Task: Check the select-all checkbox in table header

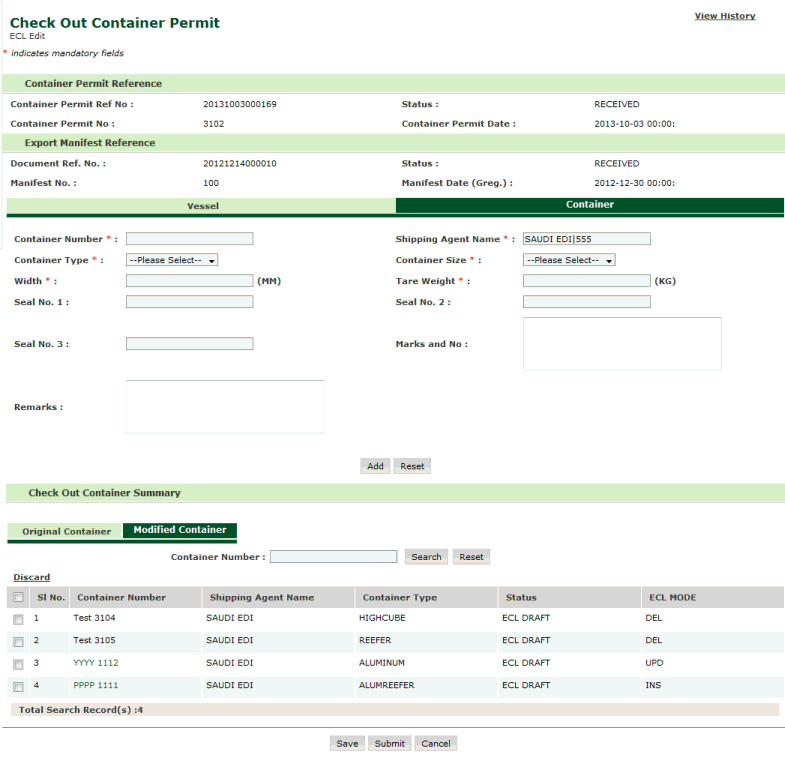Action: point(18,598)
